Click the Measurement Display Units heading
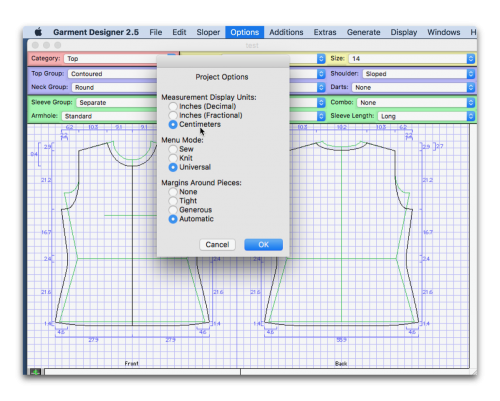Viewport: 500px width, 401px height. [209, 97]
